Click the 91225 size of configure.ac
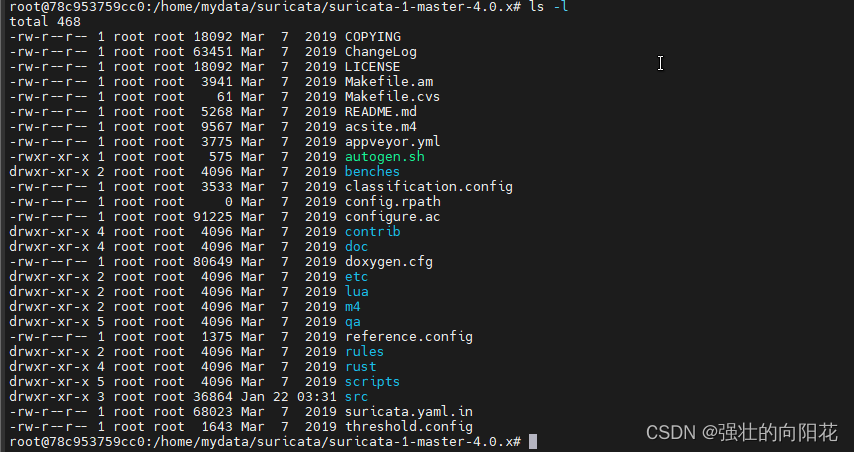Image resolution: width=854 pixels, height=452 pixels. pyautogui.click(x=213, y=217)
